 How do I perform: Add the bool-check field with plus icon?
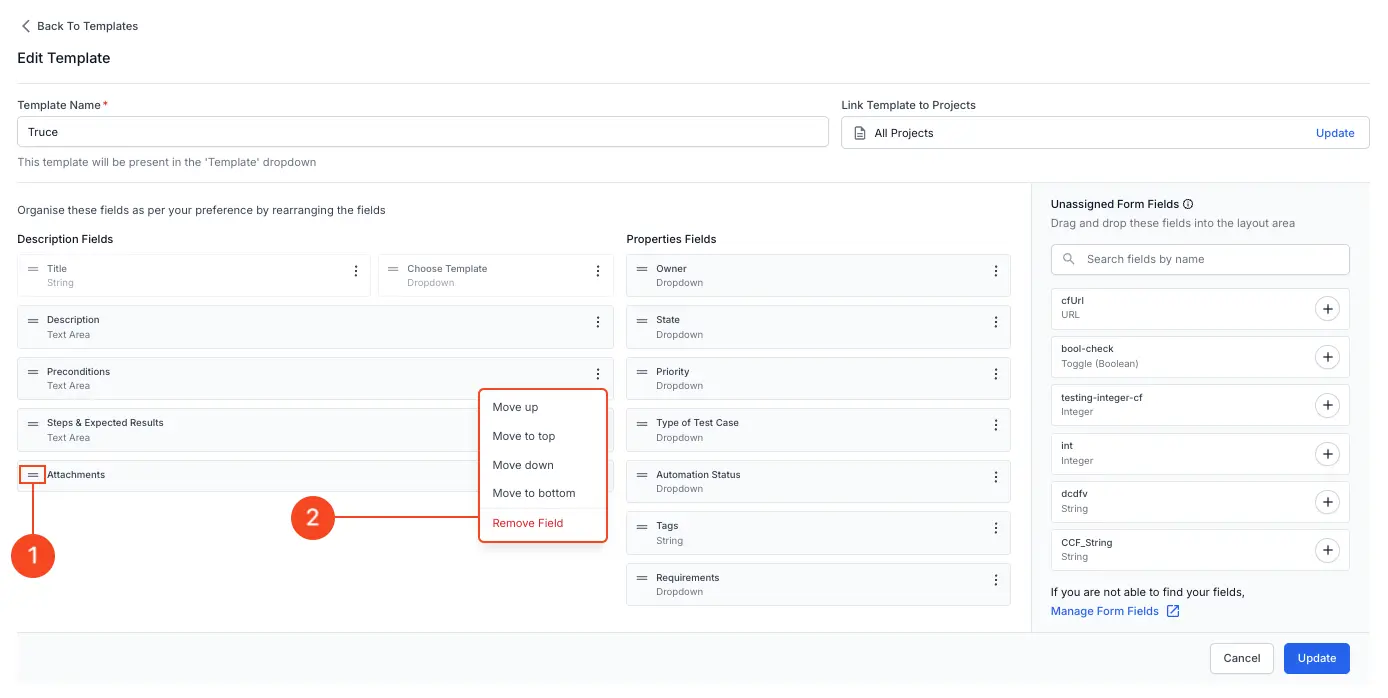tap(1326, 357)
